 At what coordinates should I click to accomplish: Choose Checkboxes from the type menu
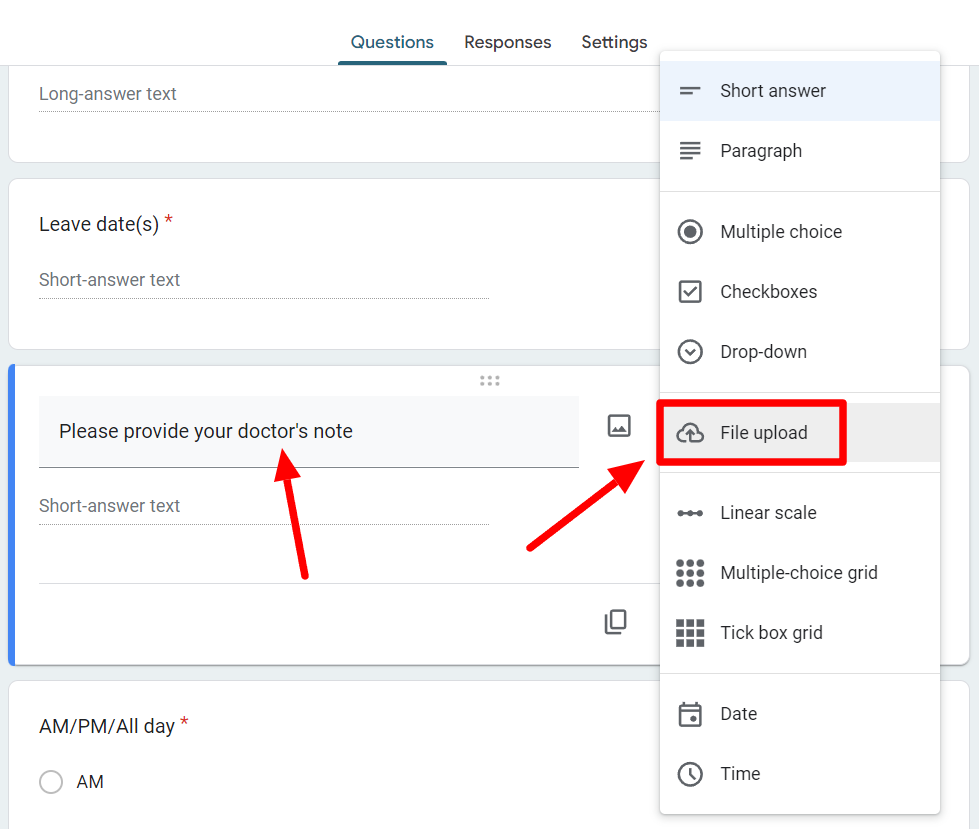click(x=800, y=292)
